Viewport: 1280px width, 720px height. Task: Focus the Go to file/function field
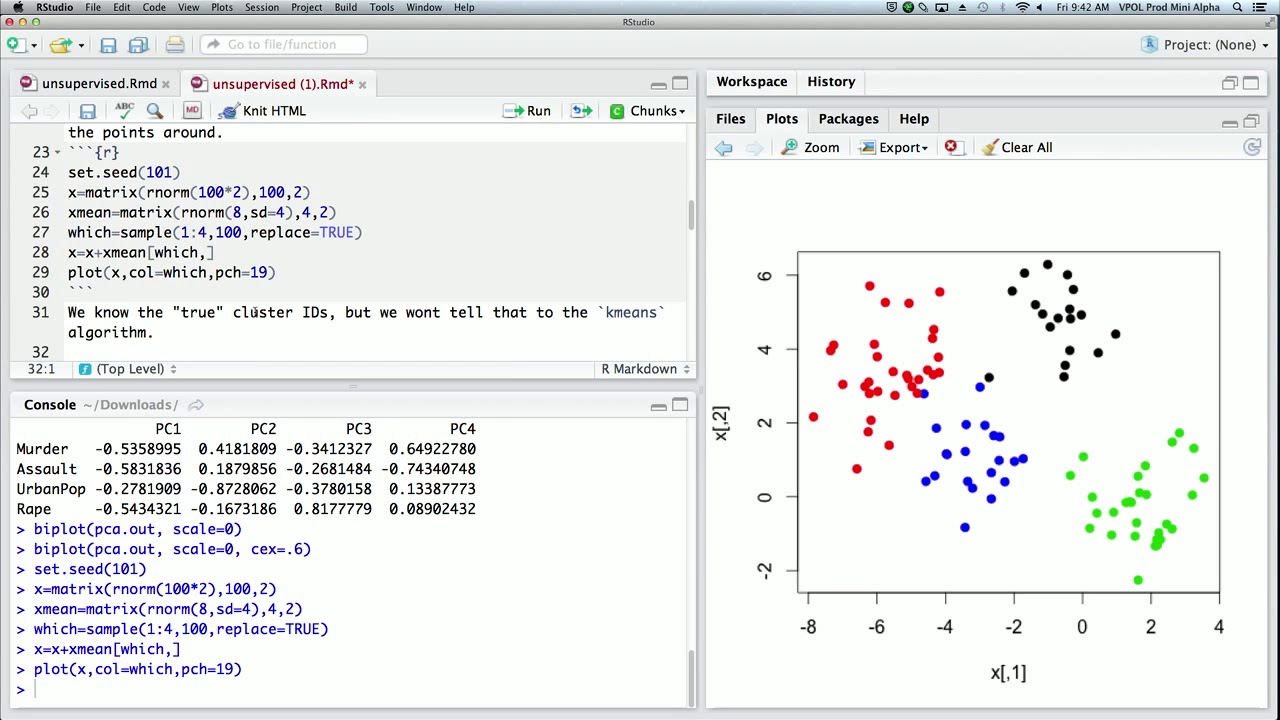[x=284, y=44]
